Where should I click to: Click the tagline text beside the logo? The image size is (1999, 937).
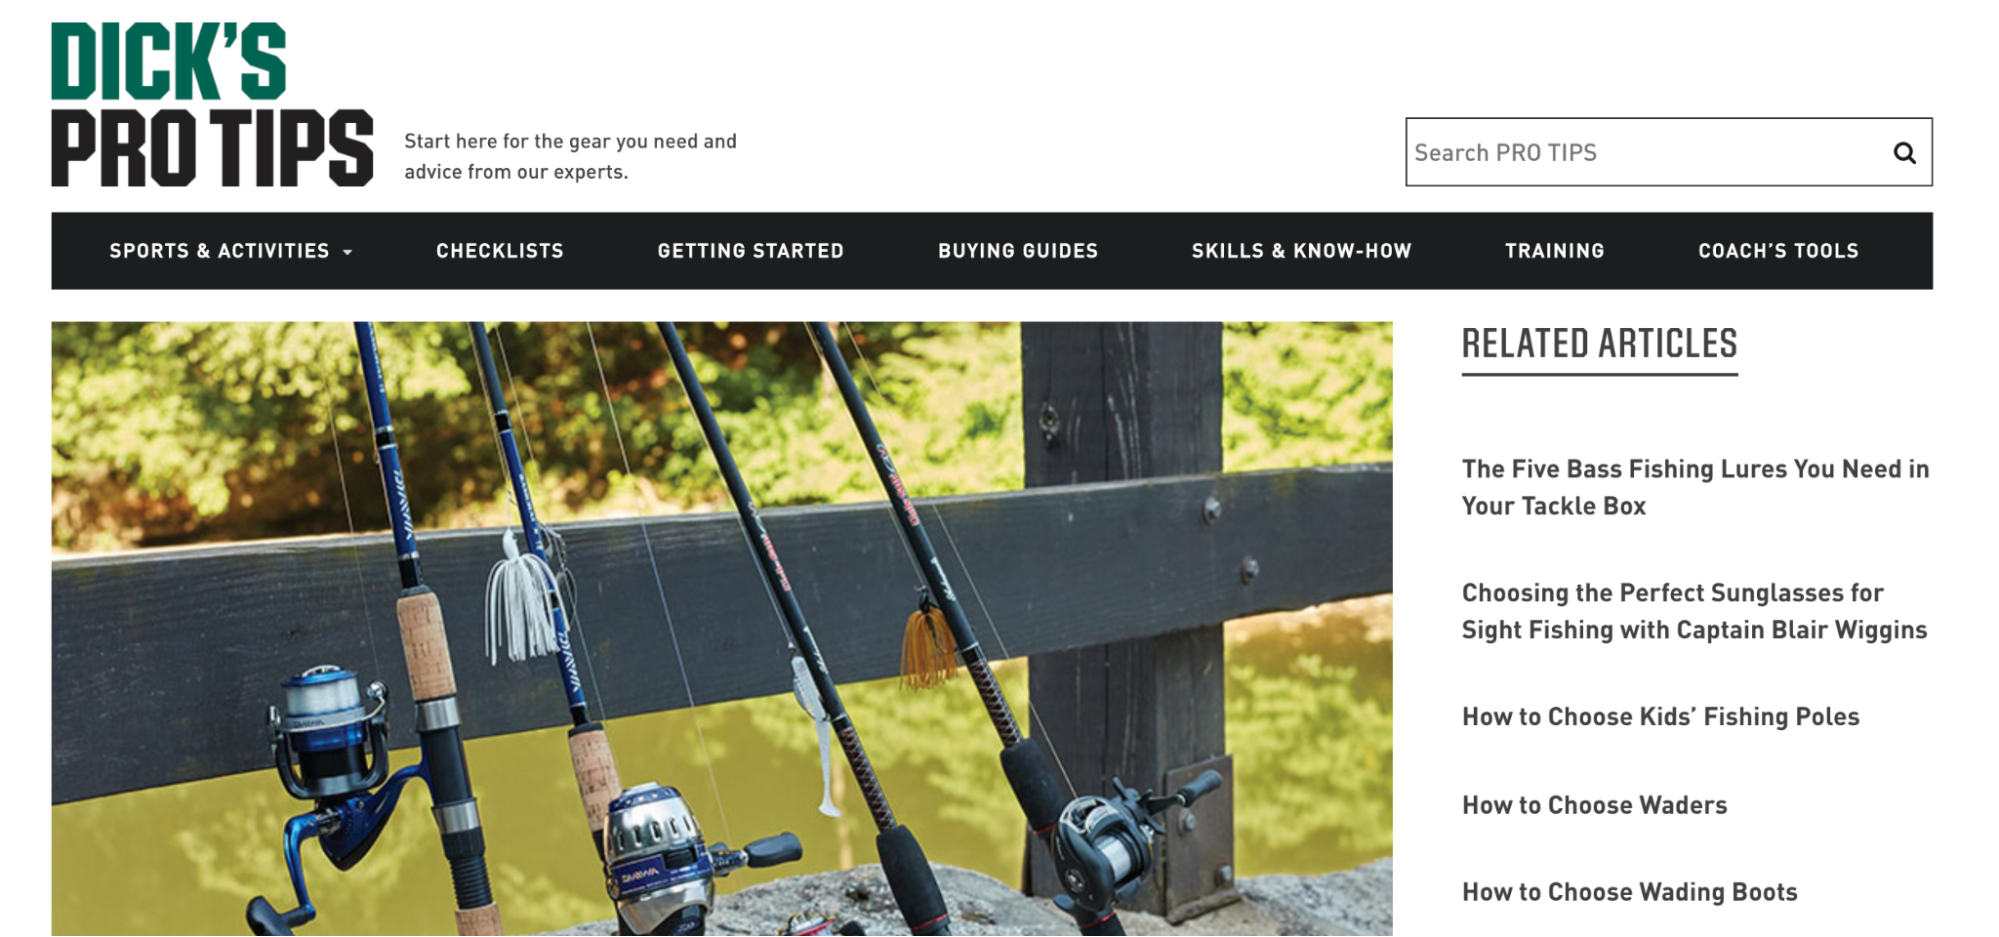570,157
